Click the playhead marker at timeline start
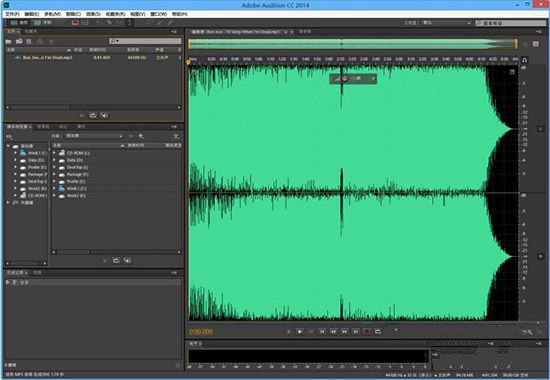 point(188,62)
